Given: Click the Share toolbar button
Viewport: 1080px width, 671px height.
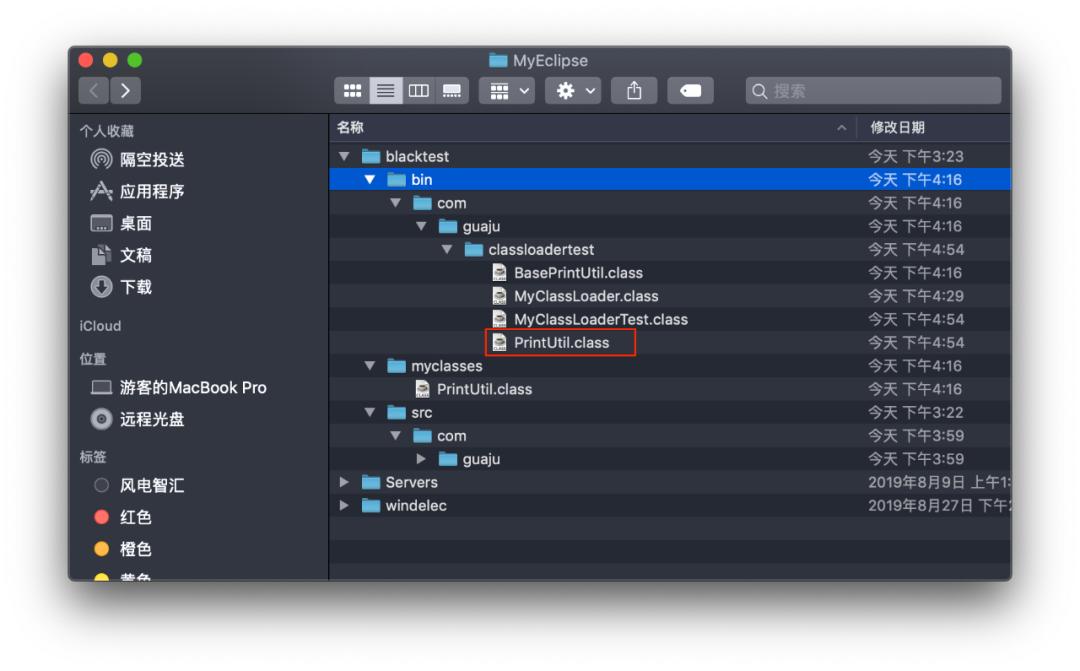Looking at the screenshot, I should pyautogui.click(x=634, y=91).
